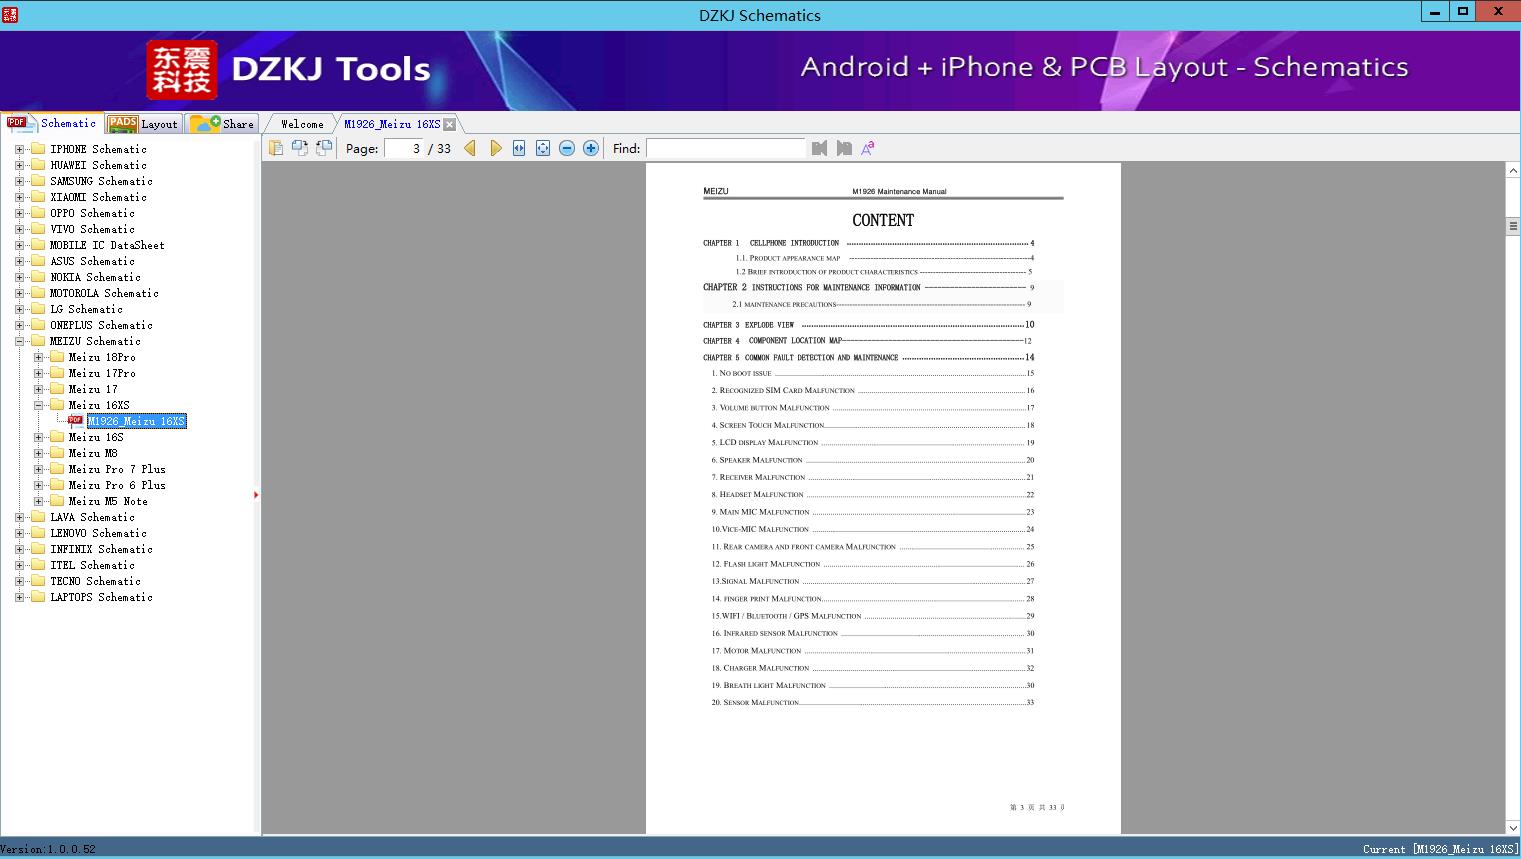Click the DZKJ logo in the banner
This screenshot has height=859, width=1521.
[x=182, y=70]
